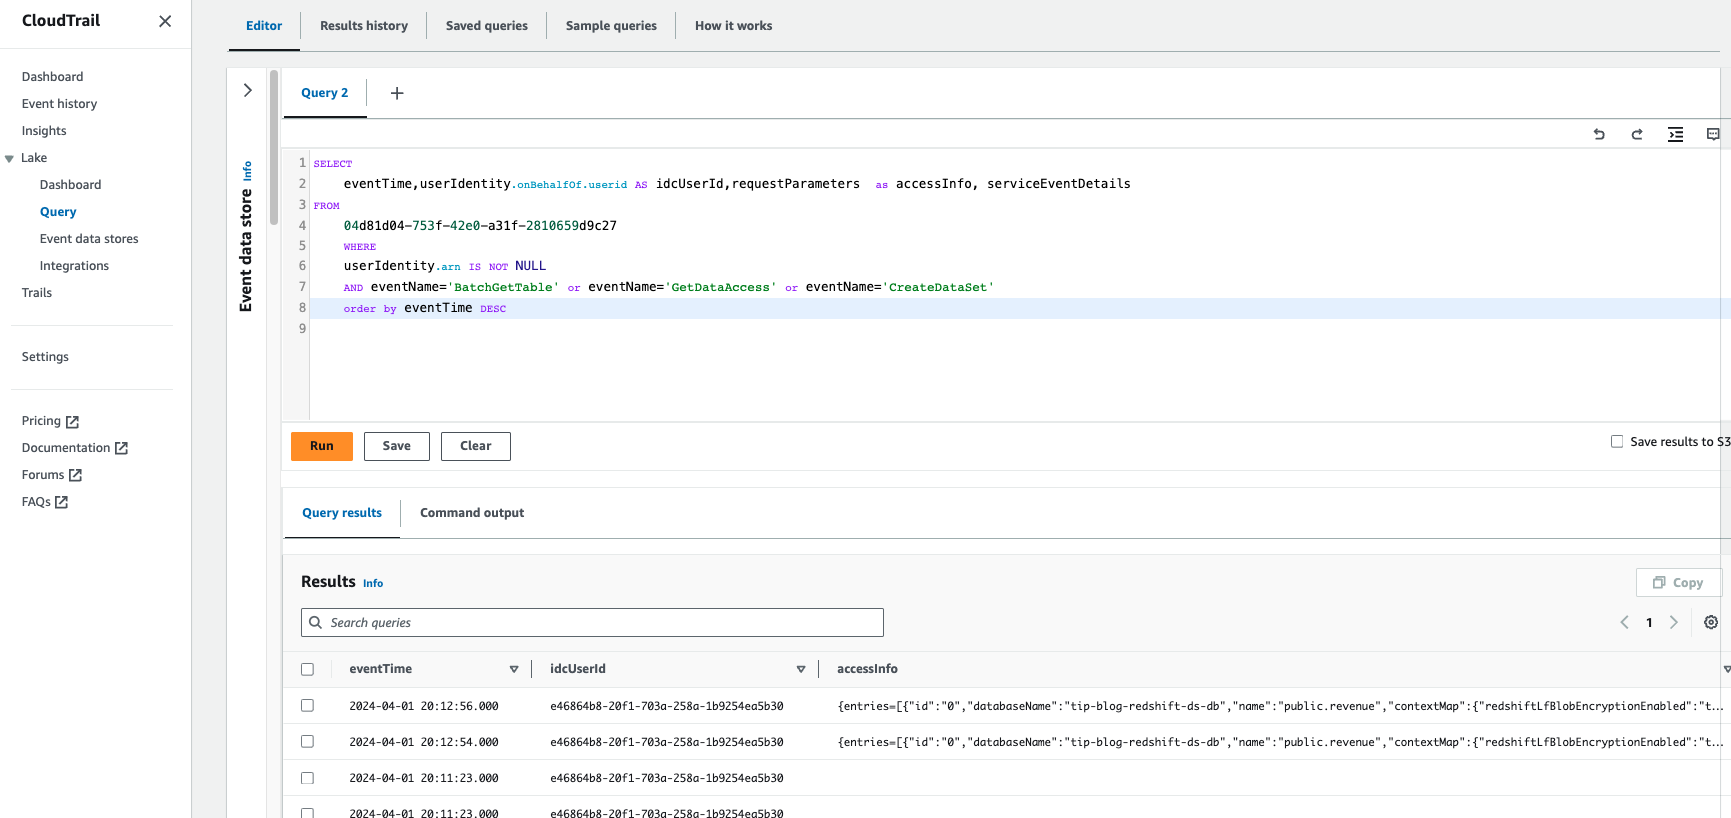
Task: Sort results by eventTime column arrow
Action: [514, 669]
